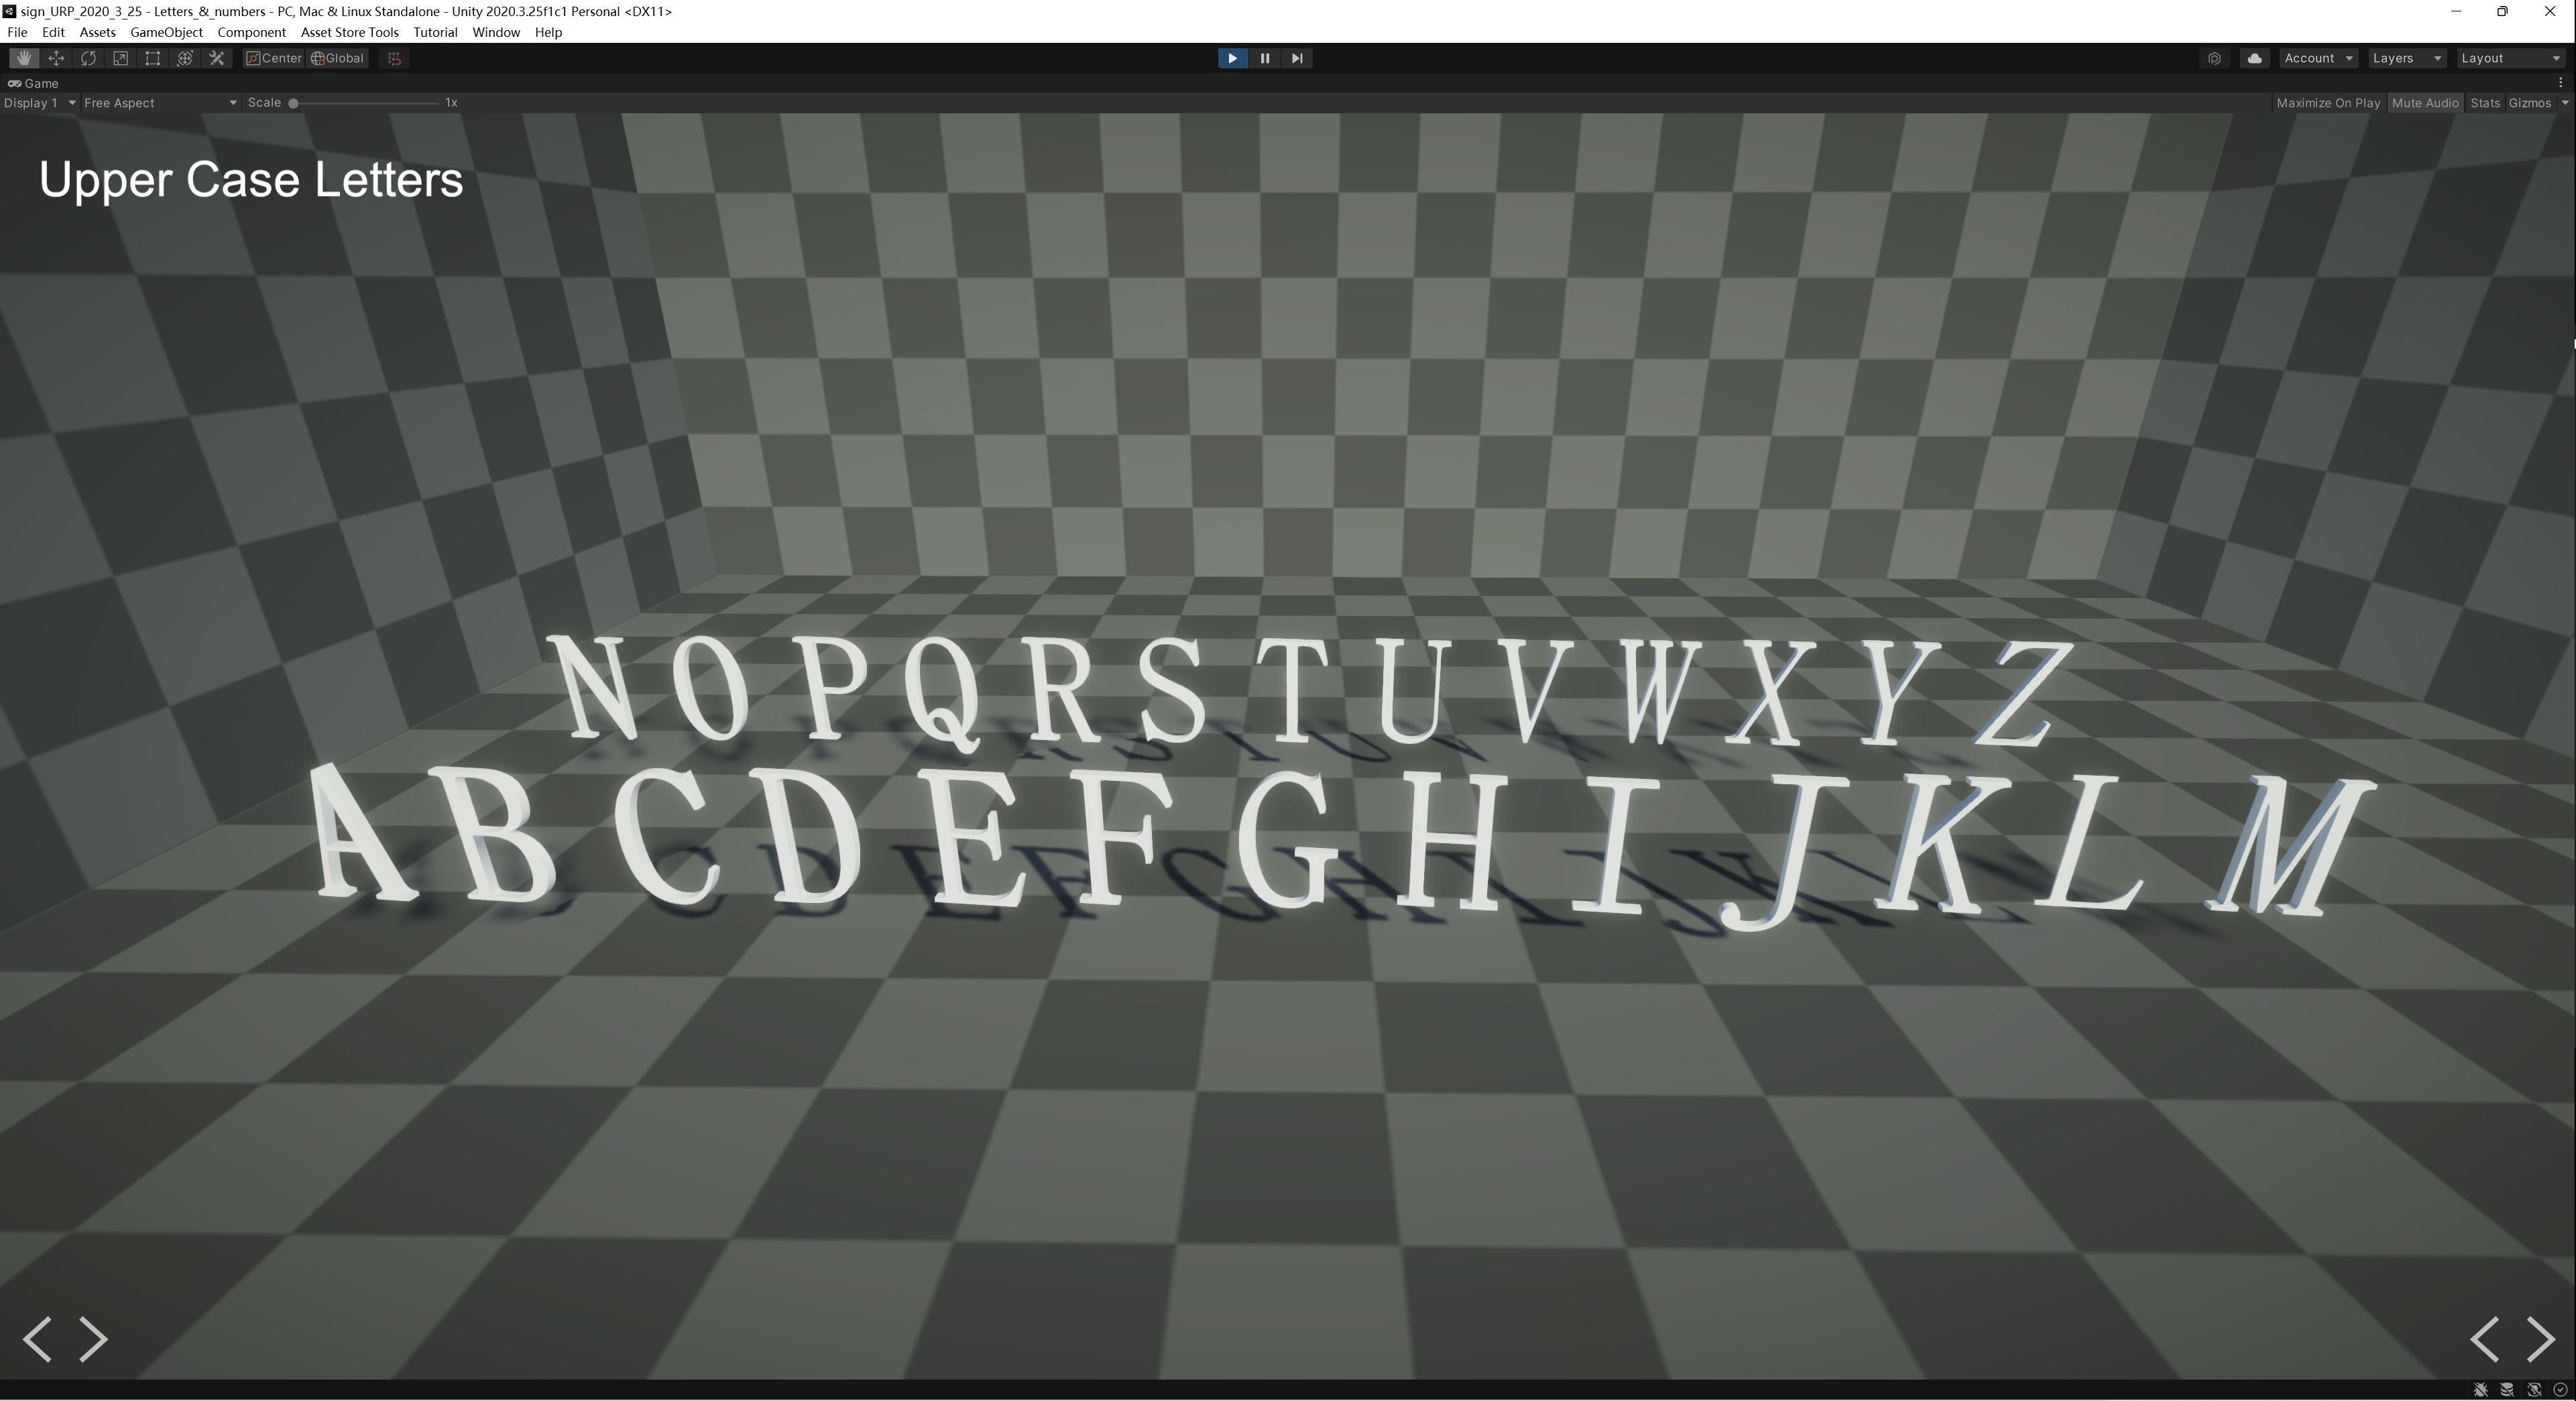
Task: Stop play mode with Play button
Action: coord(1232,58)
